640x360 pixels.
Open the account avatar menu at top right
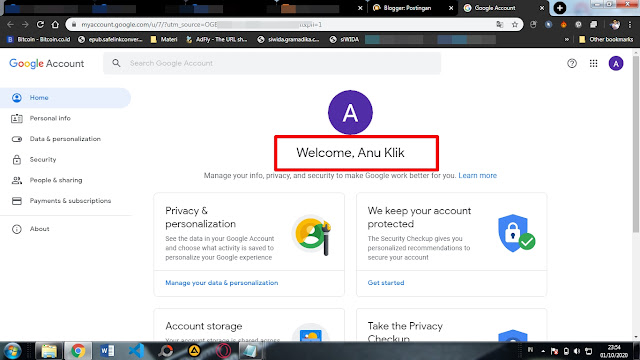tap(616, 63)
